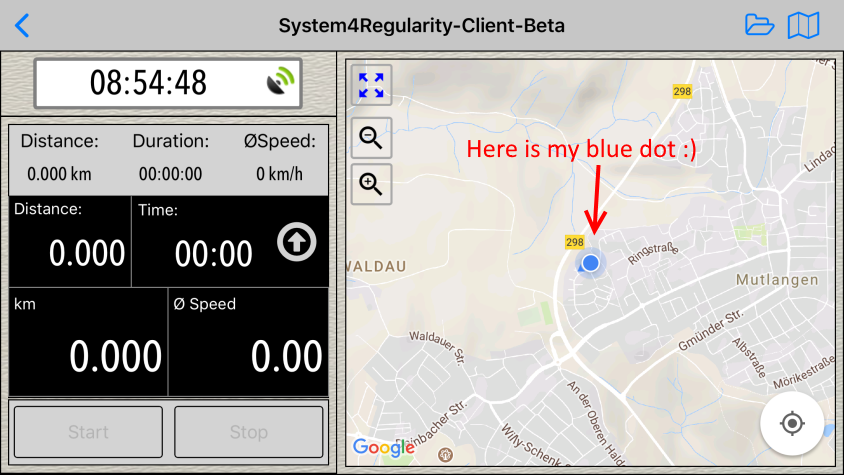
Task: Select the WALDAU area label
Action: click(x=377, y=266)
